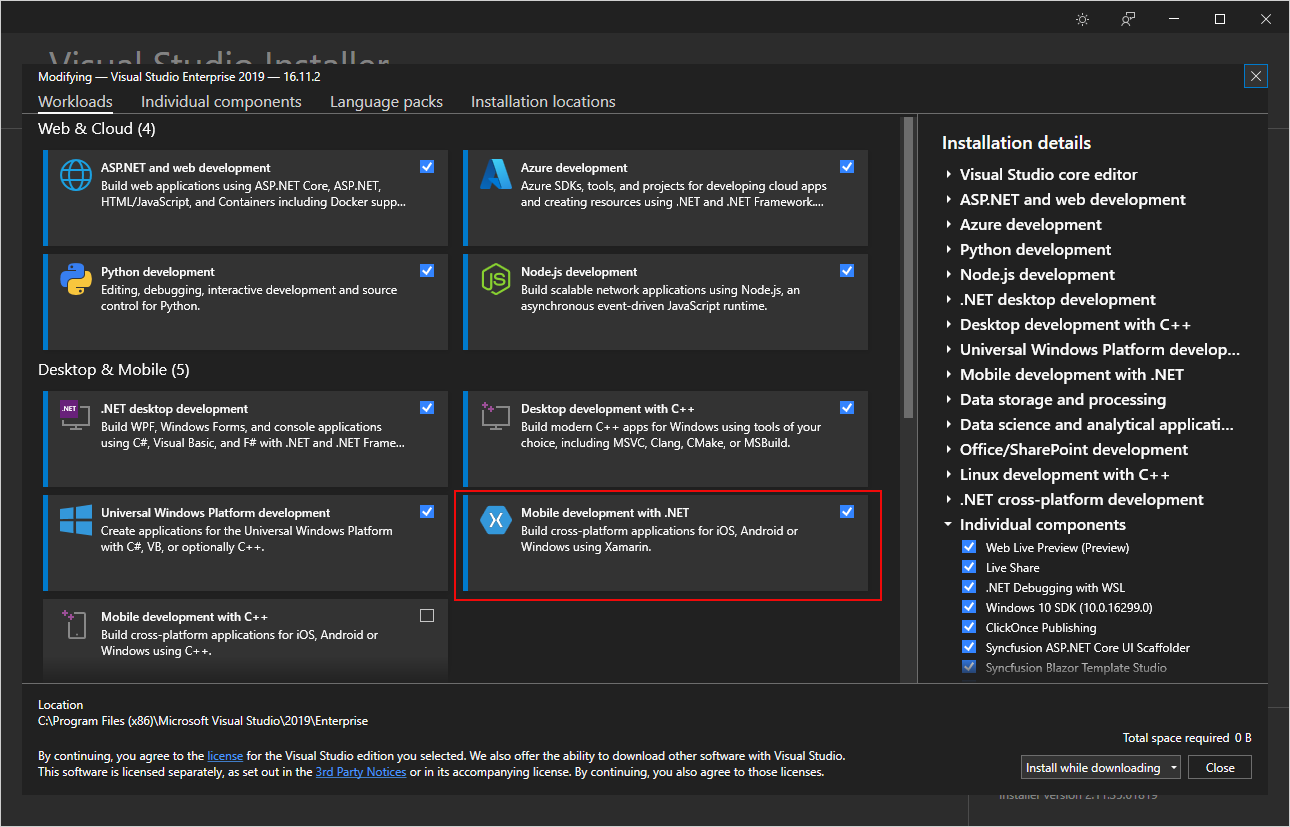
Task: Switch to the Installation locations tab
Action: point(543,102)
